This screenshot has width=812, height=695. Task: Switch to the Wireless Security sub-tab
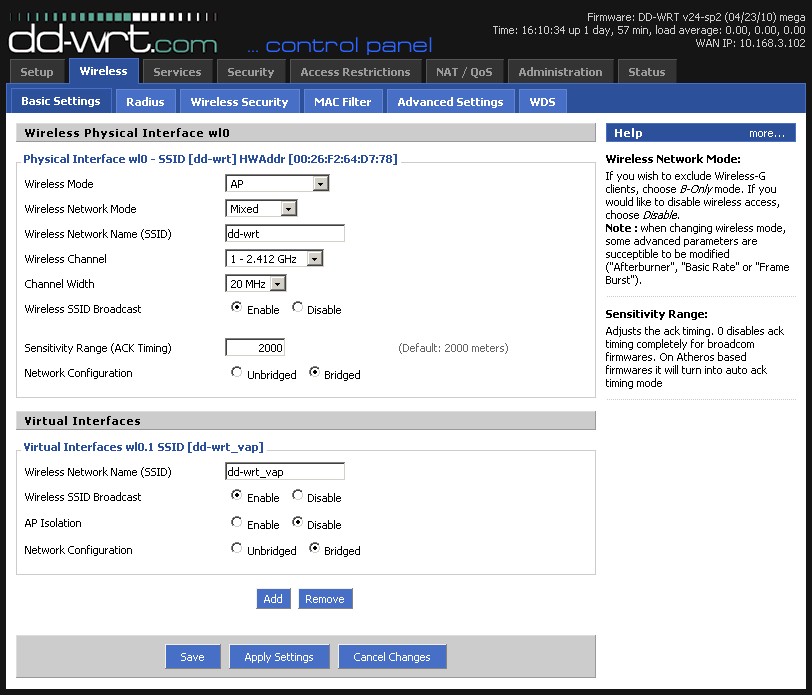click(x=239, y=102)
